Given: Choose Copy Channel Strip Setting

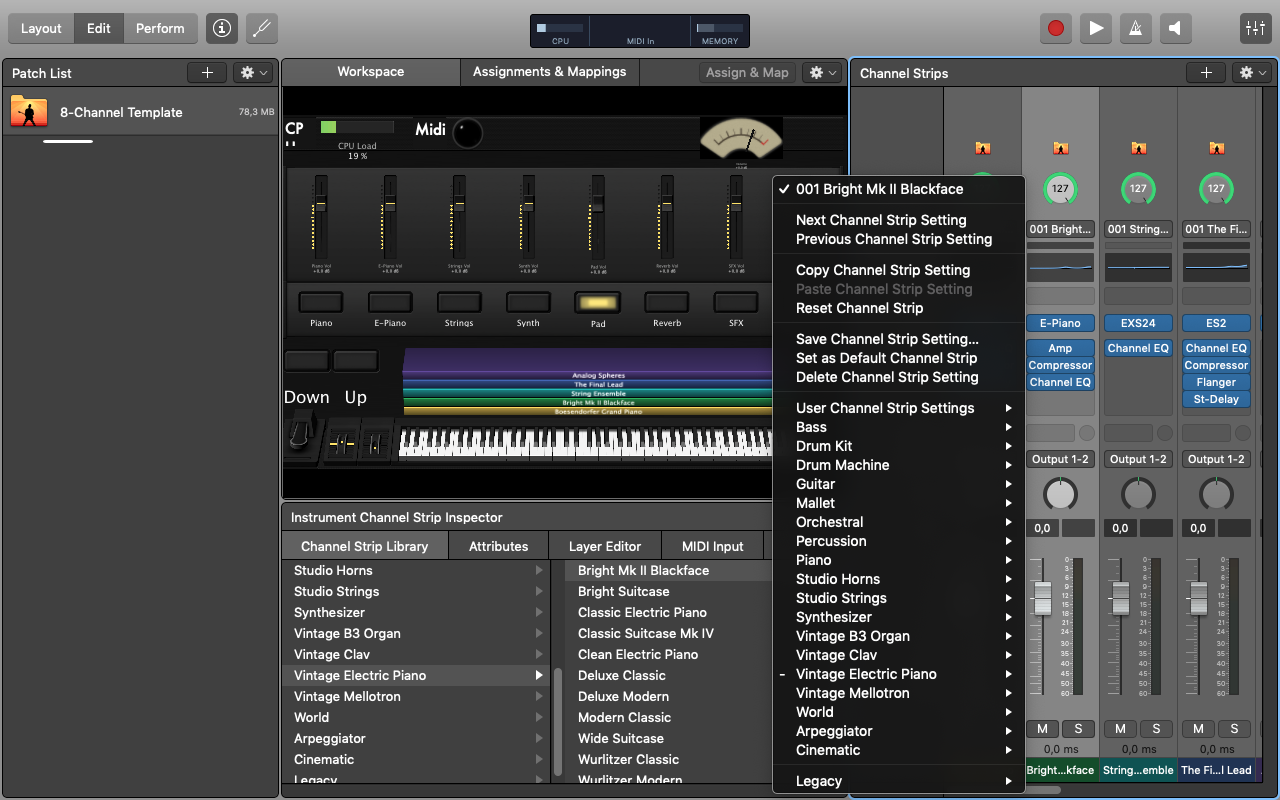Looking at the screenshot, I should (899, 270).
